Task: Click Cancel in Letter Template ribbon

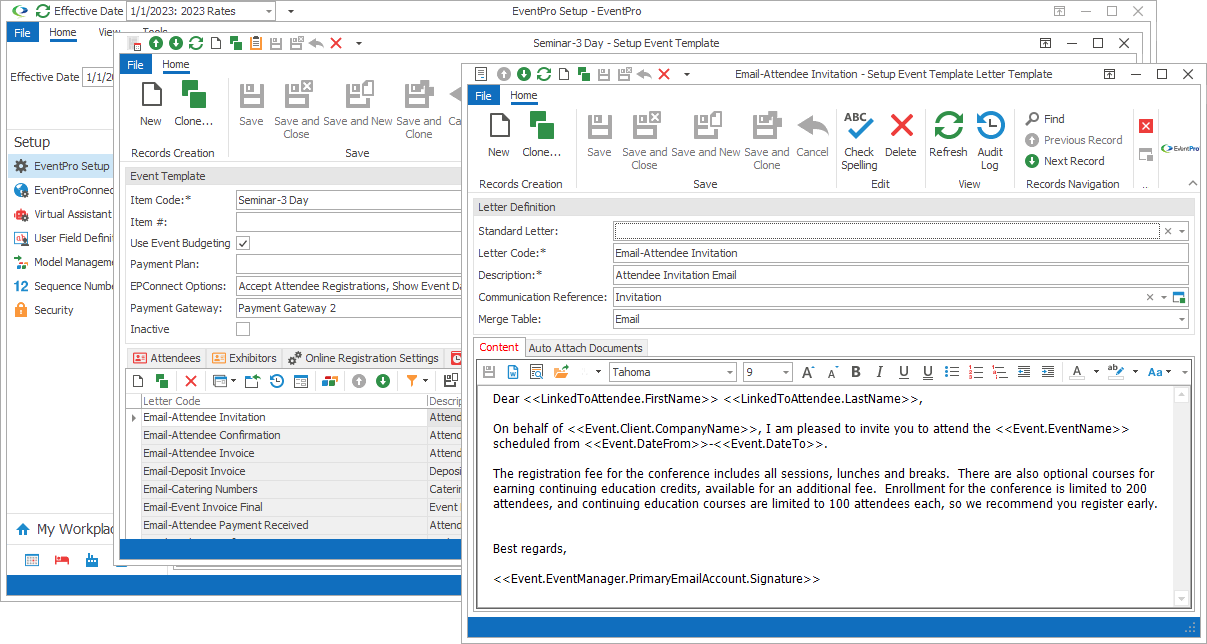Action: pos(812,134)
